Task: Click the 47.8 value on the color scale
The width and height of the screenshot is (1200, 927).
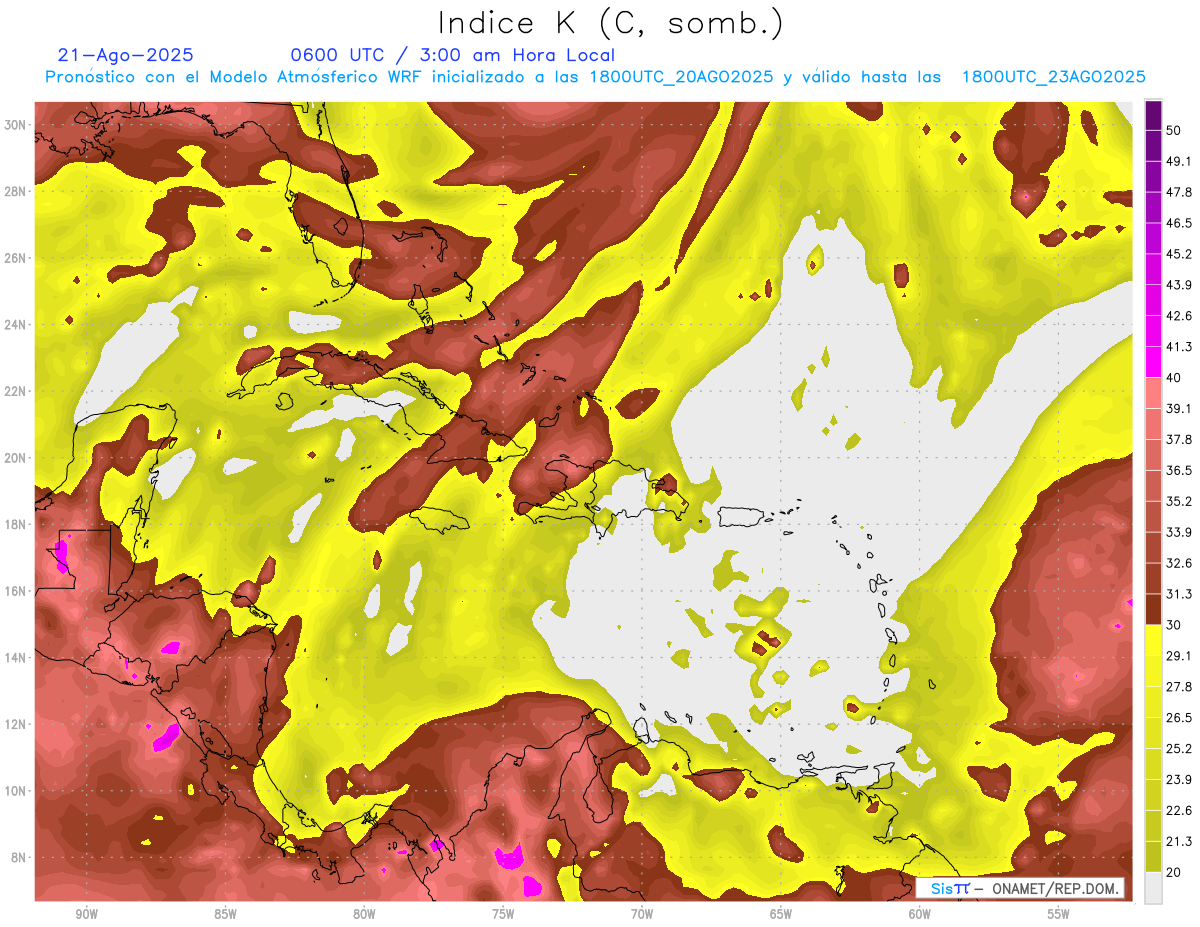Action: tap(1178, 192)
